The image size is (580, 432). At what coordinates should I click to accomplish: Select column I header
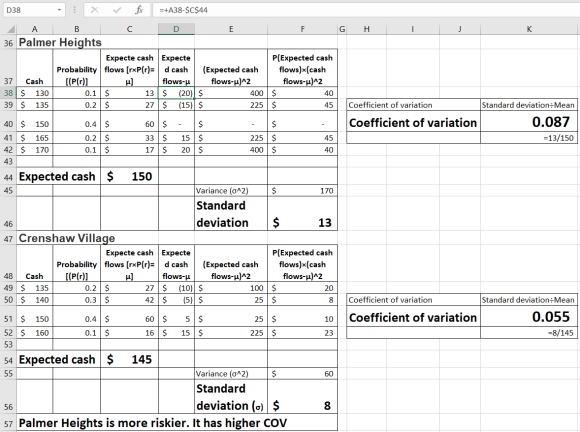pyautogui.click(x=413, y=29)
